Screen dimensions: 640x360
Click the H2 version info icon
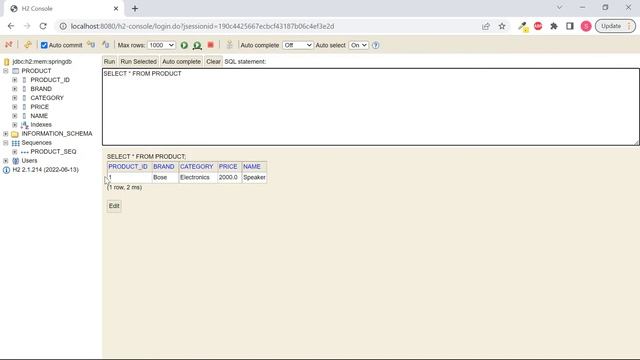click(6, 170)
